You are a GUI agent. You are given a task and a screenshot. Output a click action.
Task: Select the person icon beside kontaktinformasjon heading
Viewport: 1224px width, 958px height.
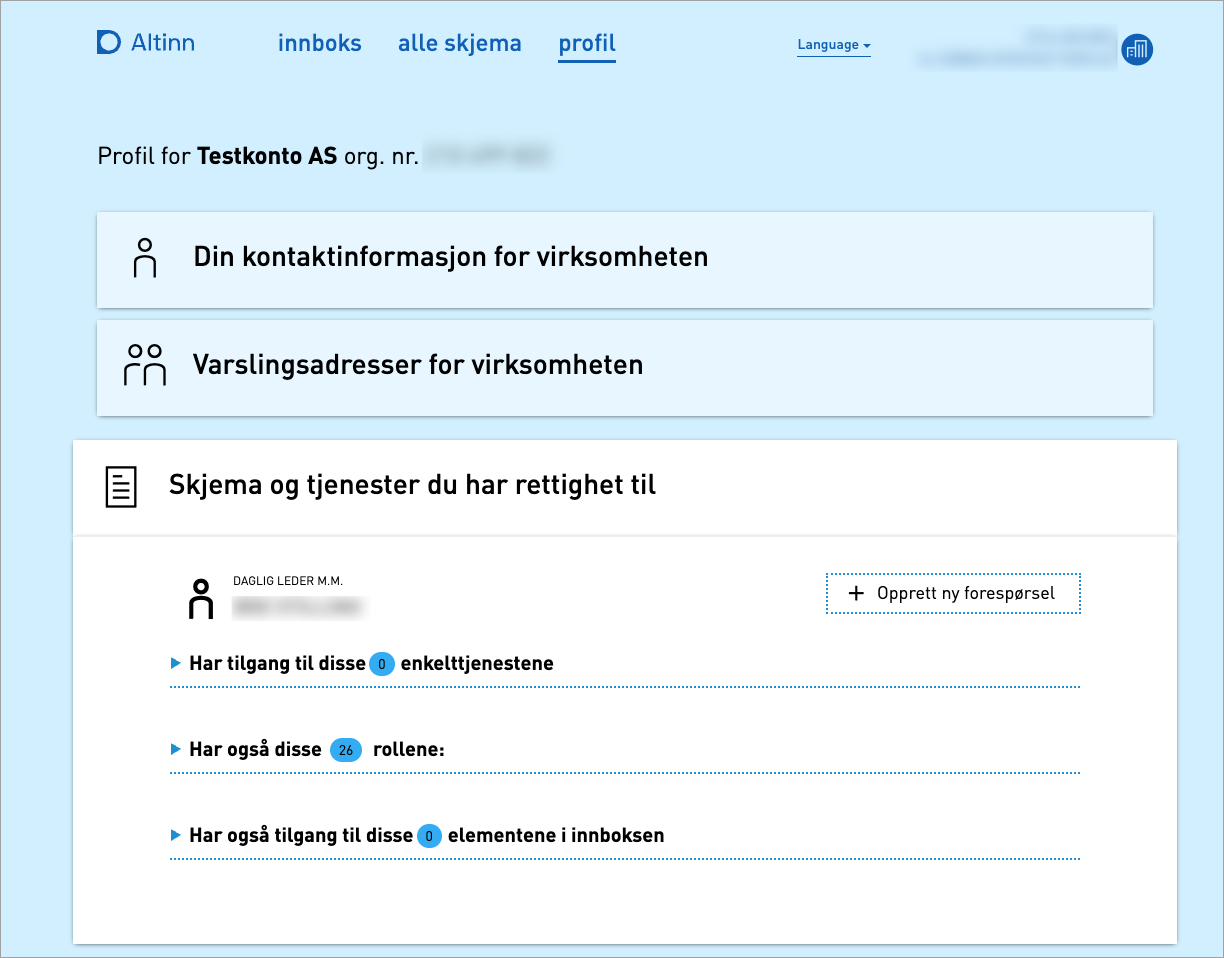(x=145, y=259)
